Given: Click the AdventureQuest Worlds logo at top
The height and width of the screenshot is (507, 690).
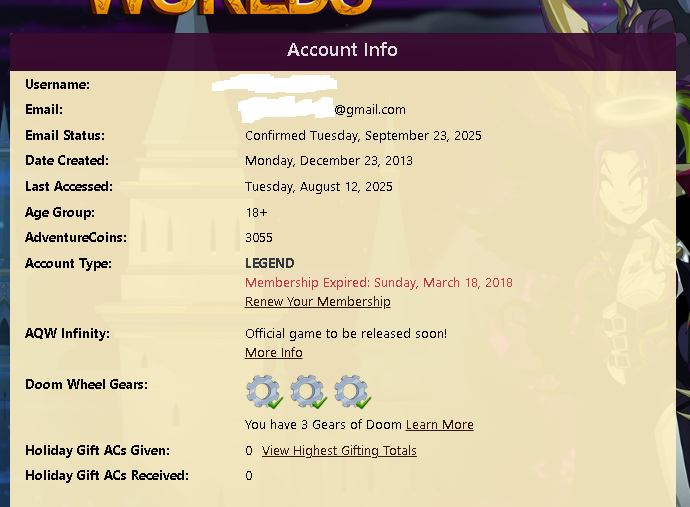Looking at the screenshot, I should click(x=230, y=7).
